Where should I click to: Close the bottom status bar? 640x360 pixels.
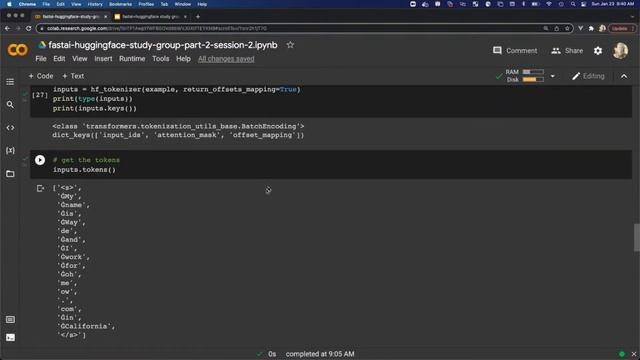click(x=634, y=354)
